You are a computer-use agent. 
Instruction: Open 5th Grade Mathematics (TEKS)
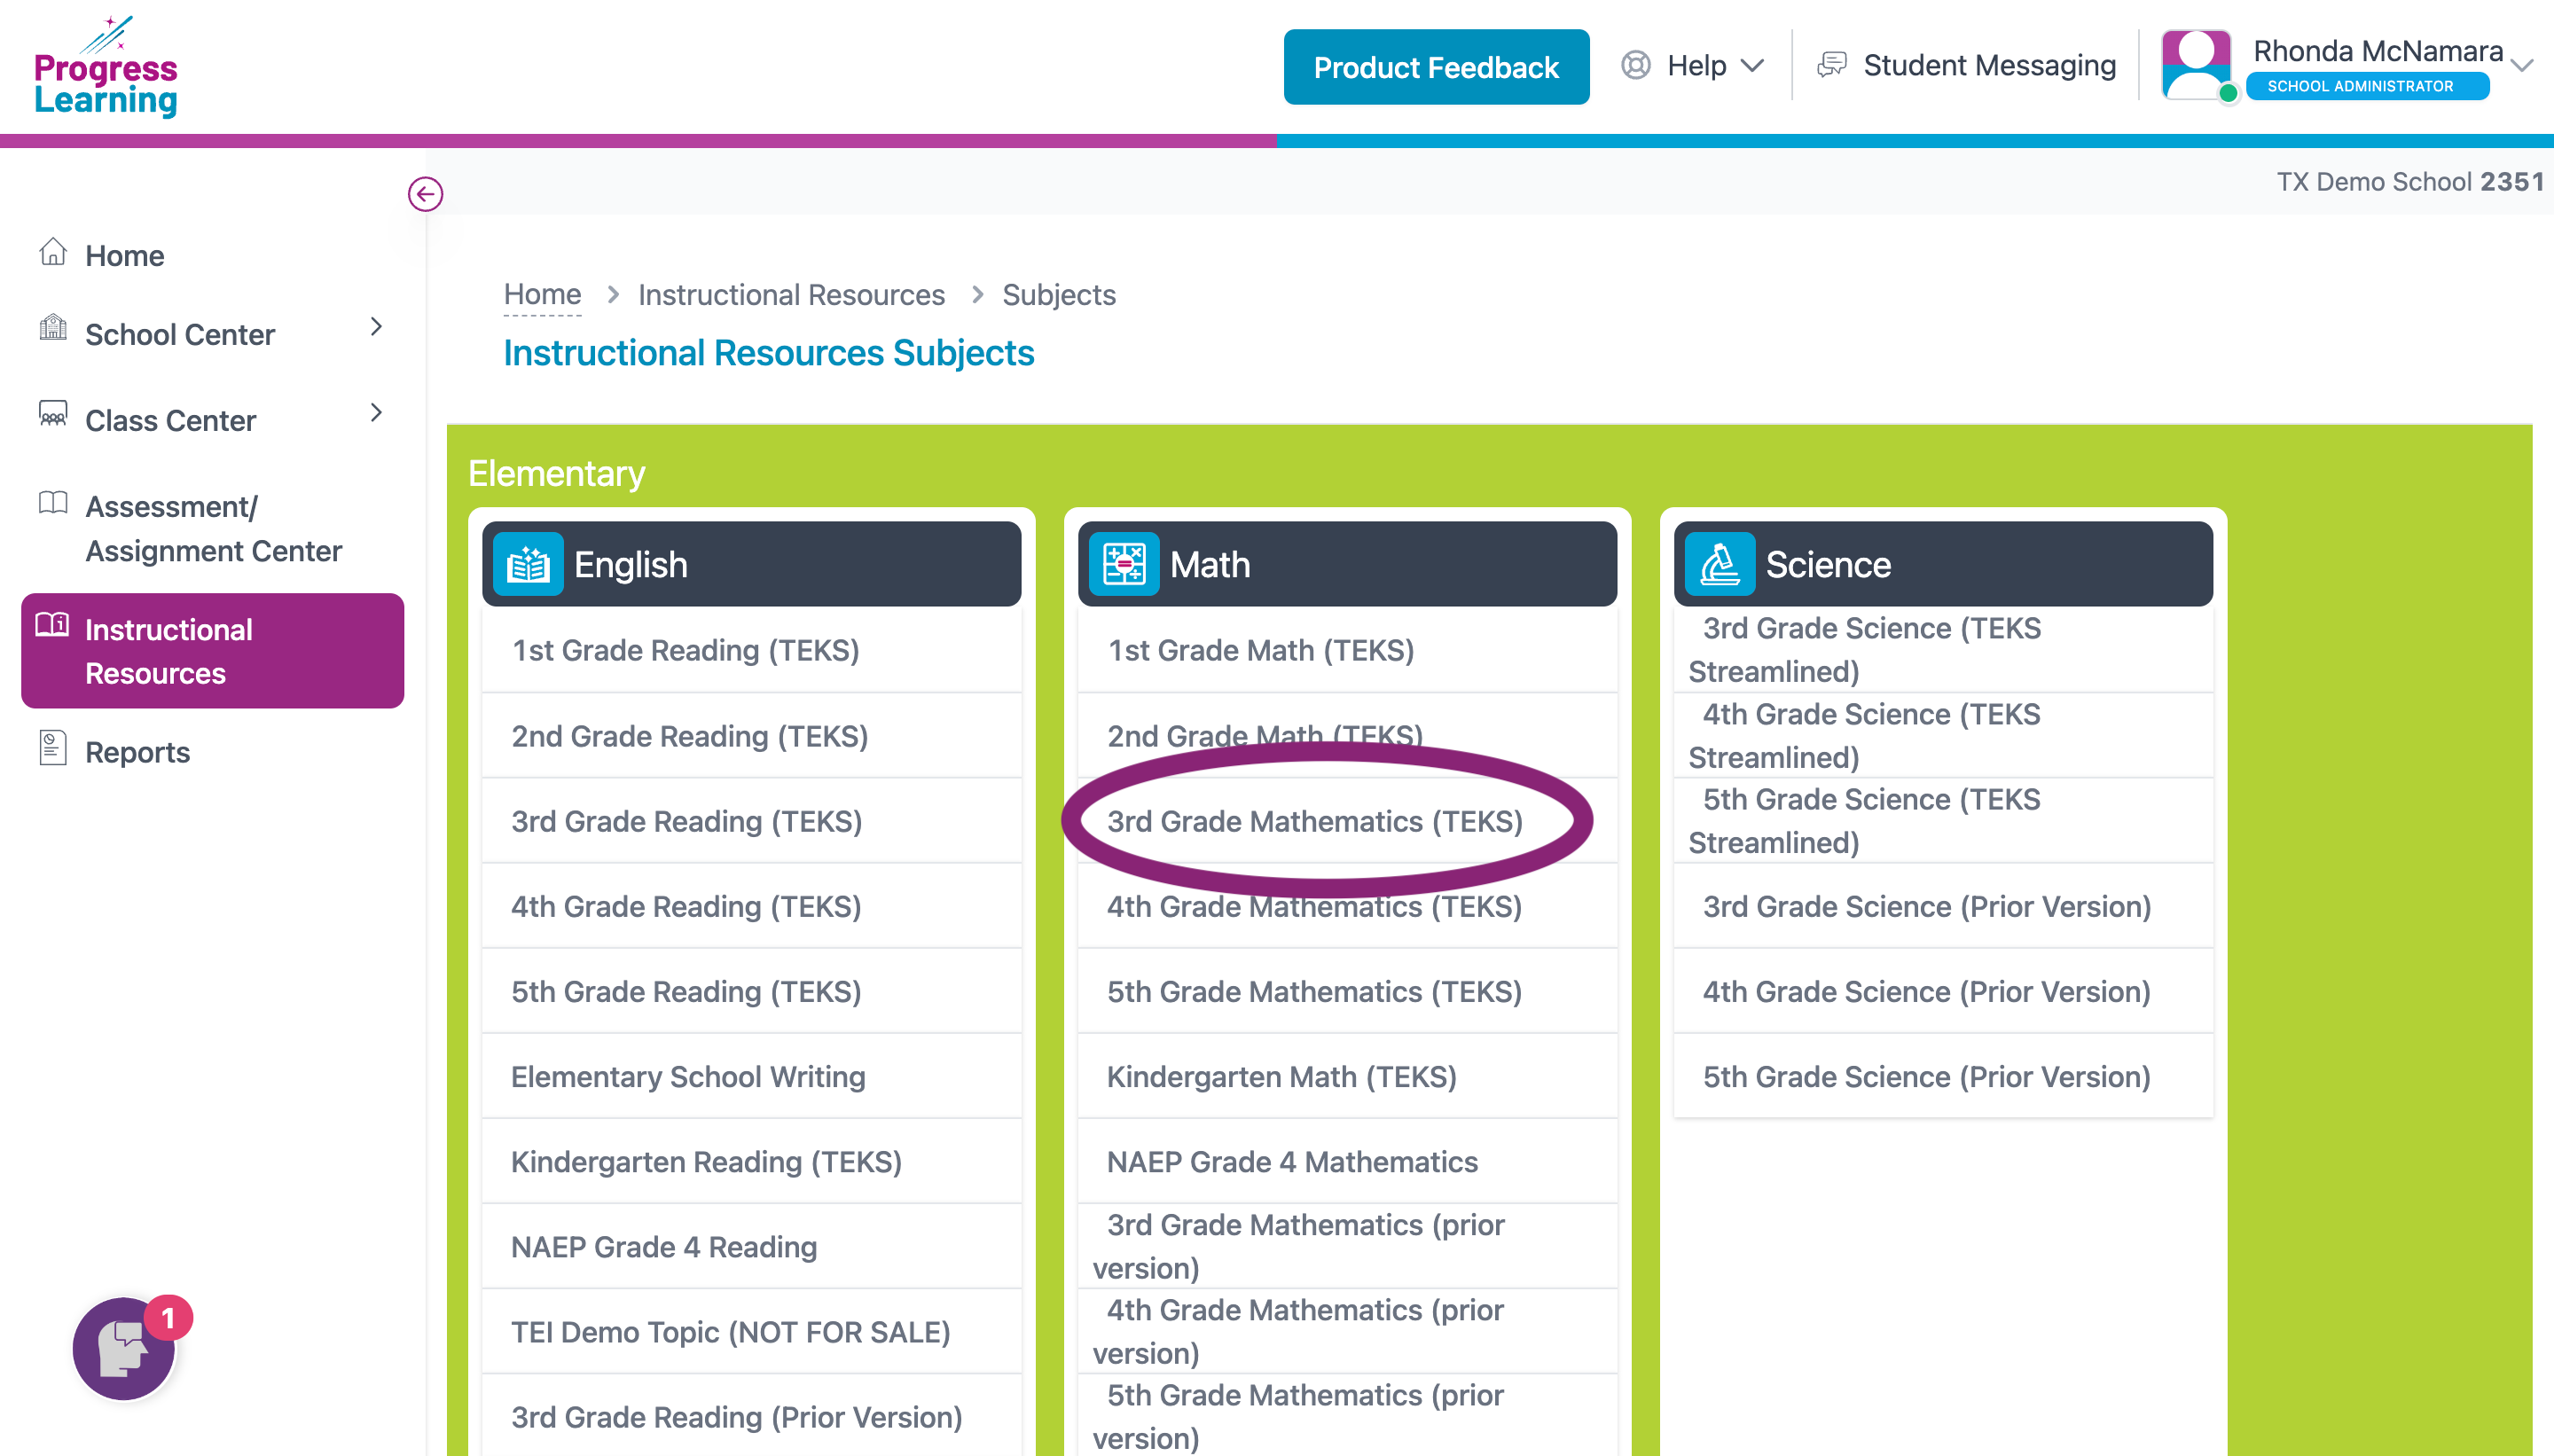1347,991
